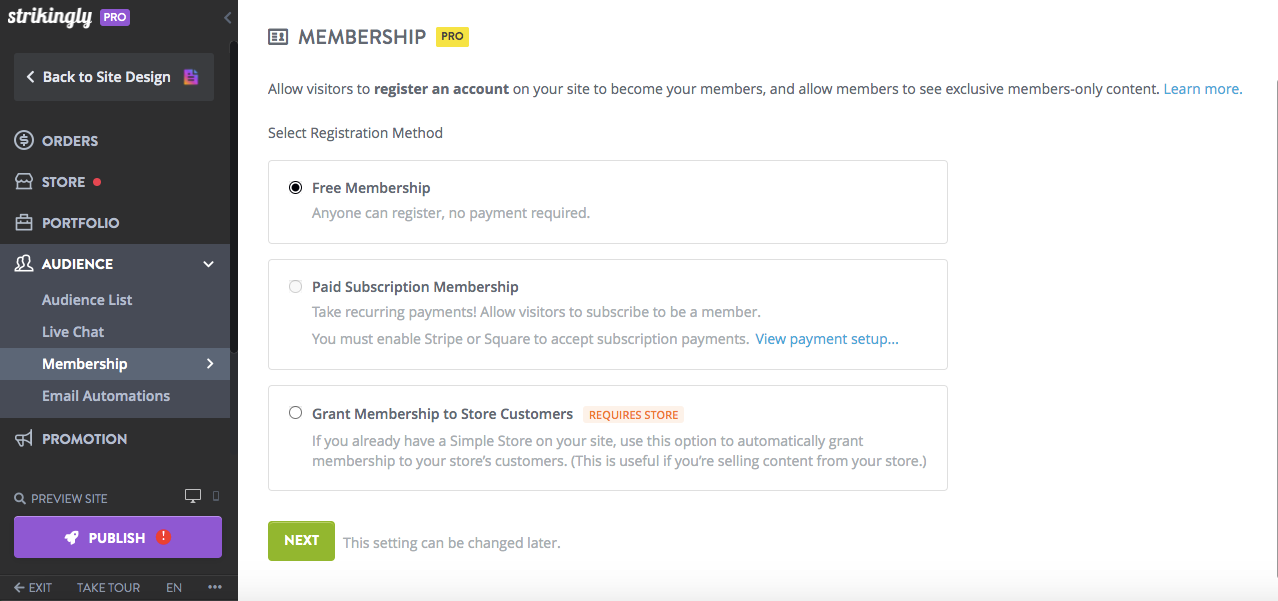Screen dimensions: 1278x601
Task: Select Free Membership registration method
Action: tap(295, 187)
